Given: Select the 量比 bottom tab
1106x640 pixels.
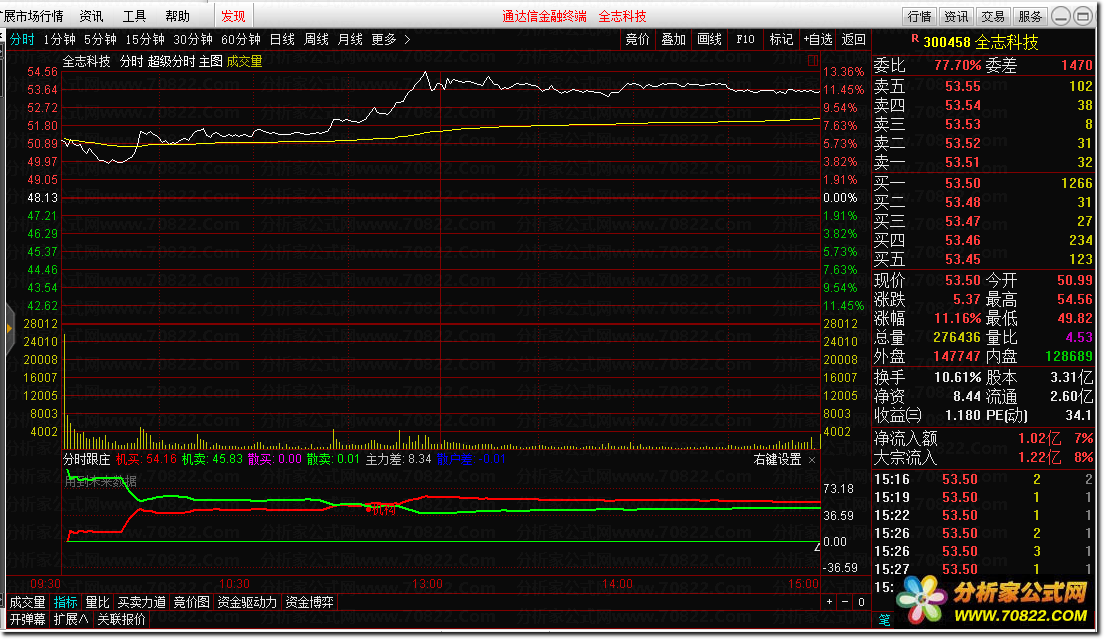Looking at the screenshot, I should click(x=97, y=602).
